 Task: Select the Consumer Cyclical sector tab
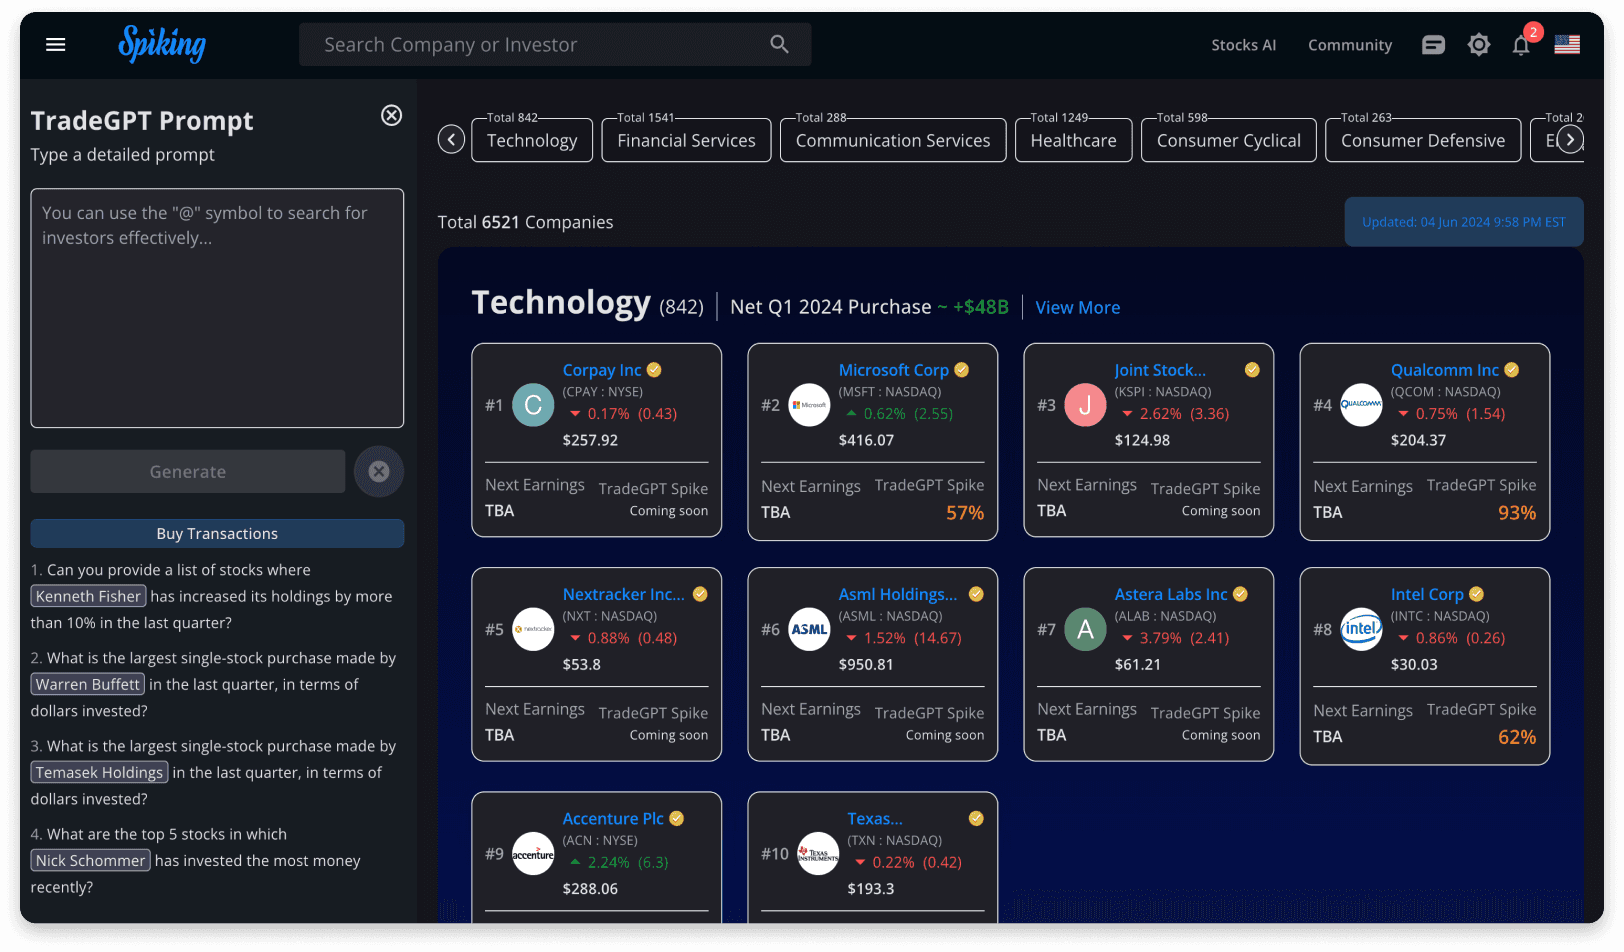coord(1229,140)
